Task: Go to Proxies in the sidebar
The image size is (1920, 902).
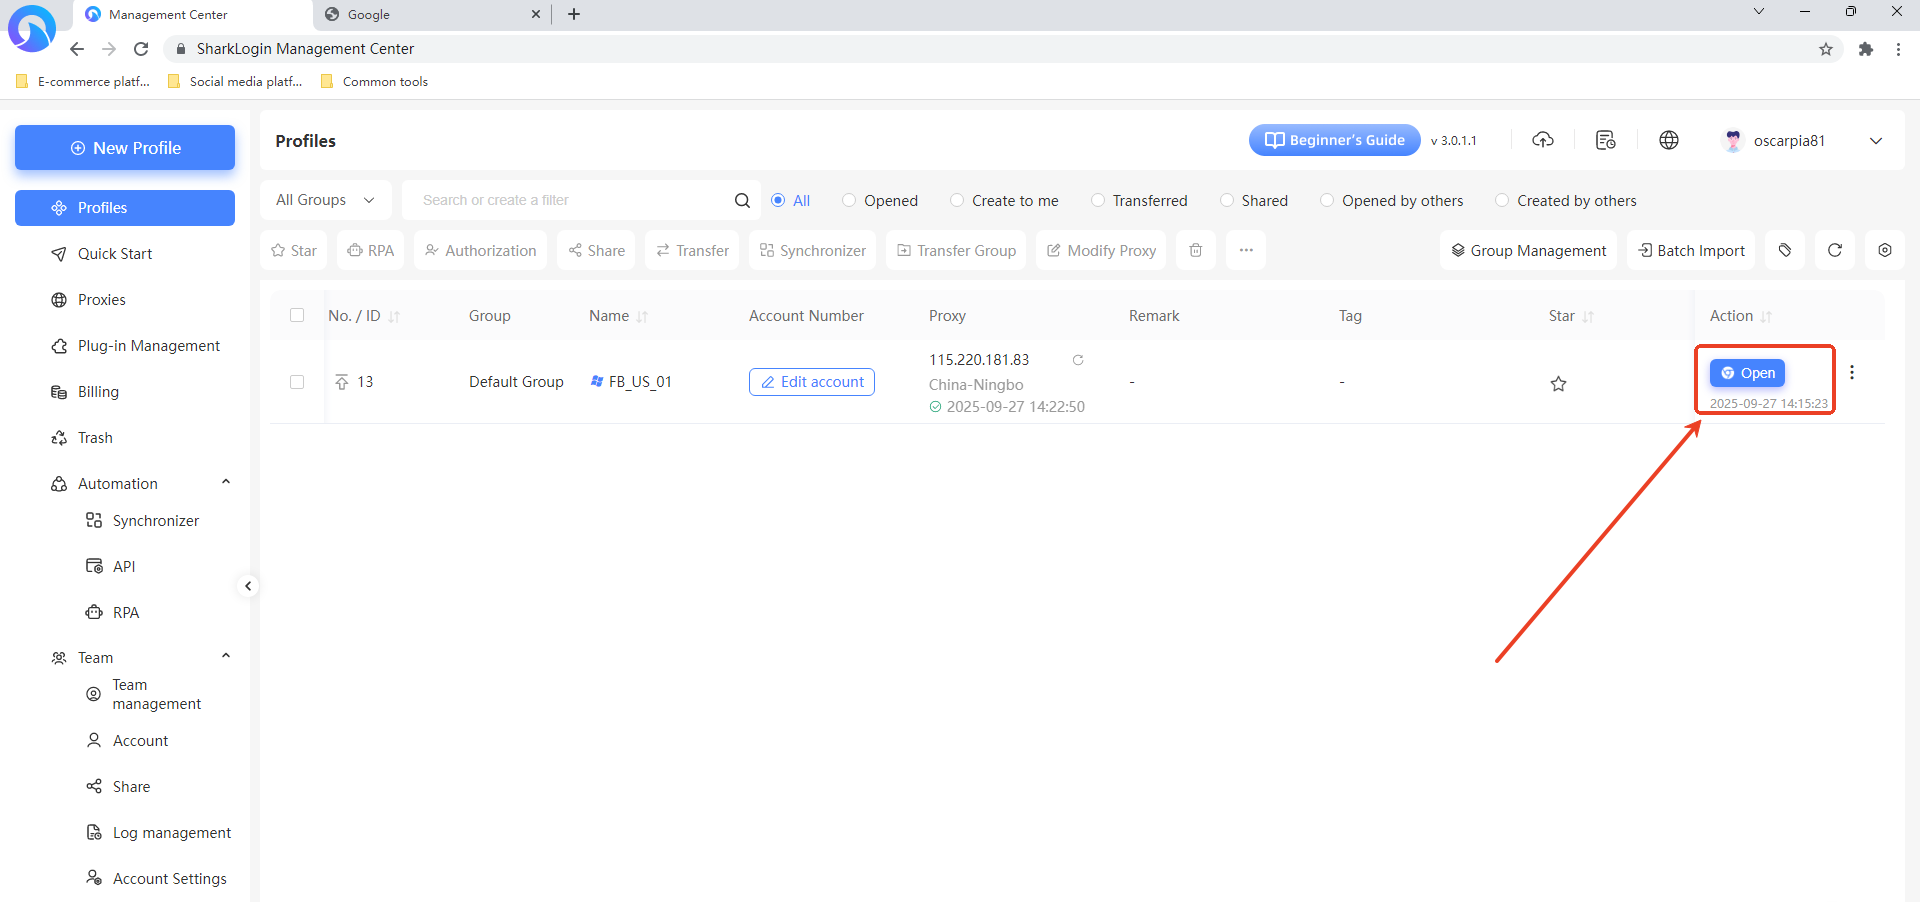Action: click(102, 300)
